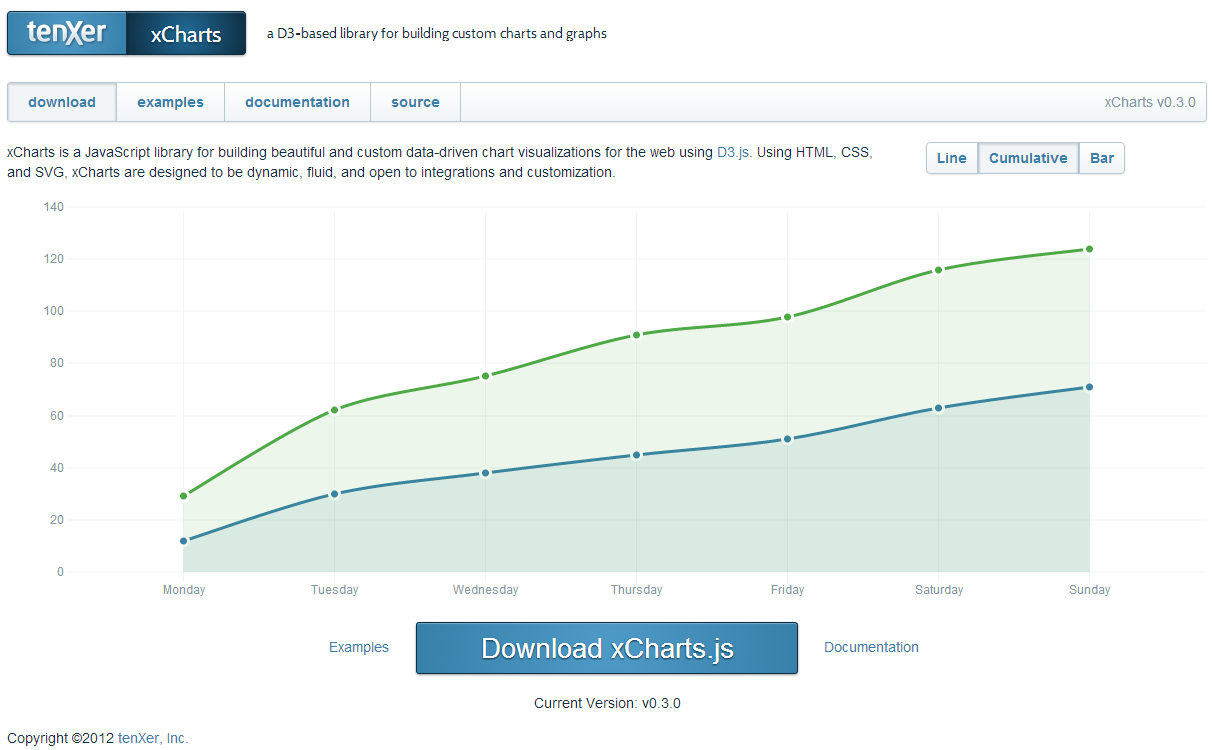Click the 120 y-axis value
The width and height of the screenshot is (1212, 750).
click(x=54, y=259)
